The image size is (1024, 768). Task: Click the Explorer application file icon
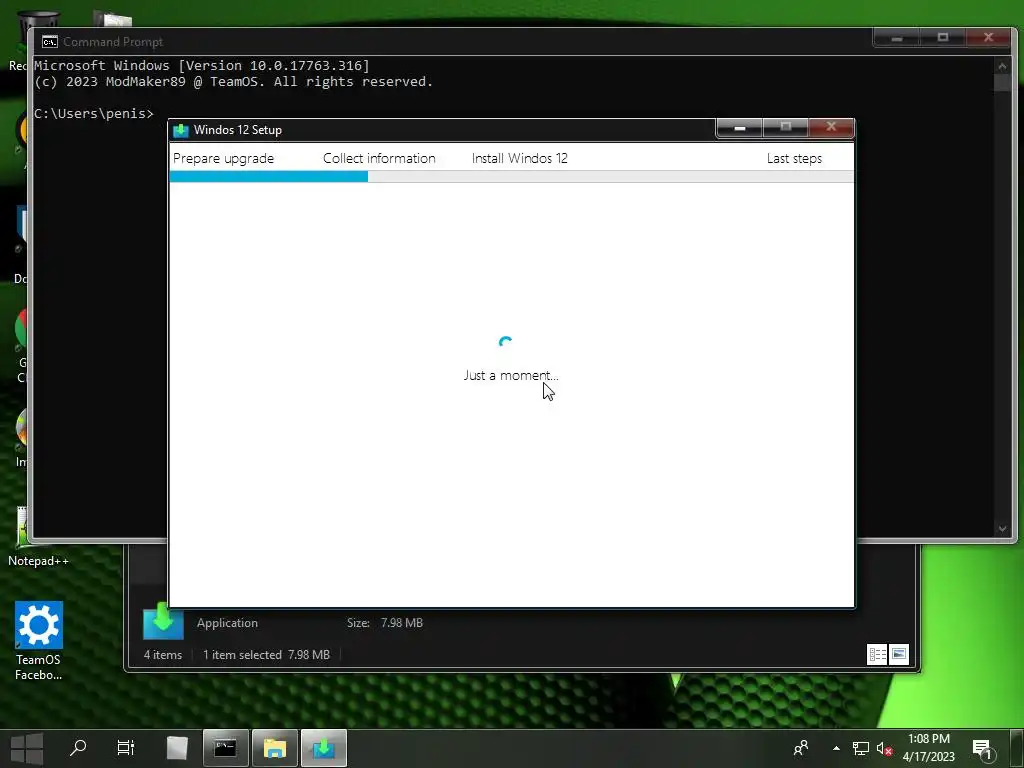(163, 622)
